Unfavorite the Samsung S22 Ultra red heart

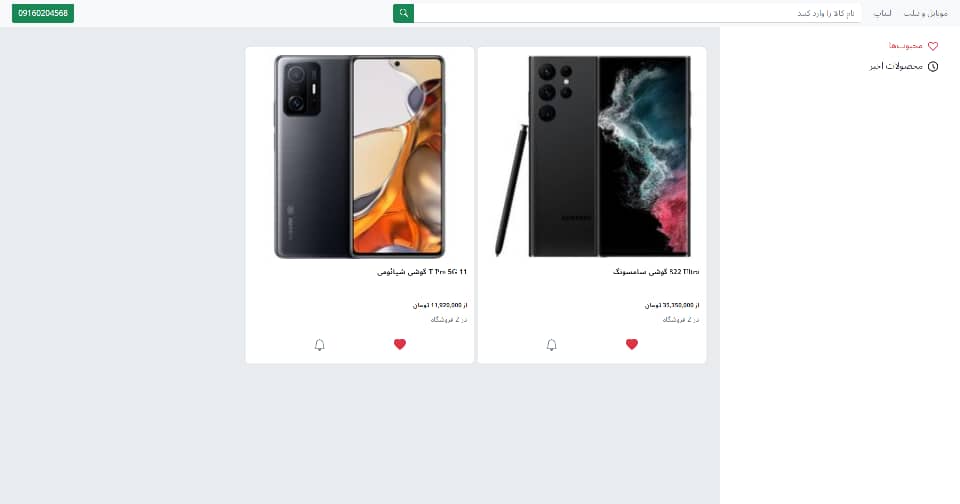pos(632,344)
